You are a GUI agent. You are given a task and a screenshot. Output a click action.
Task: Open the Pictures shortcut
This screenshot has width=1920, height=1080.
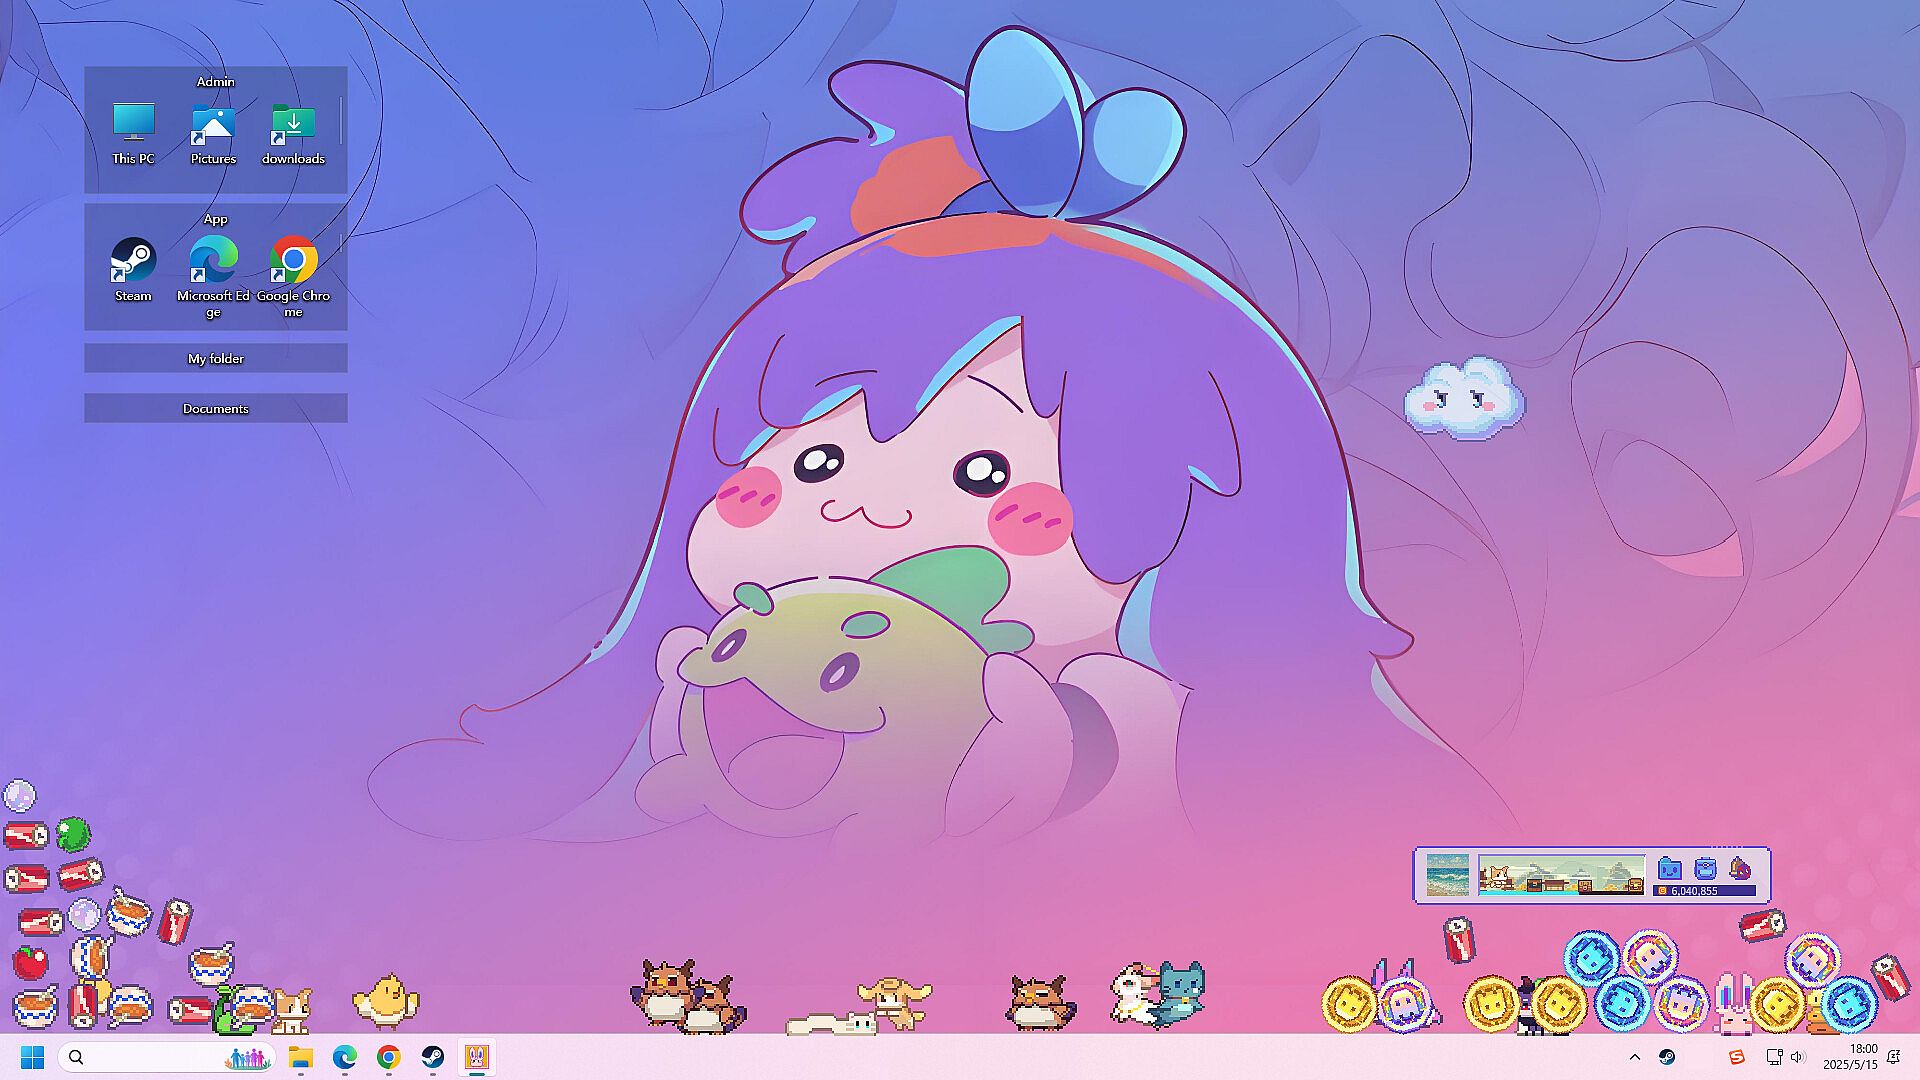tap(213, 124)
